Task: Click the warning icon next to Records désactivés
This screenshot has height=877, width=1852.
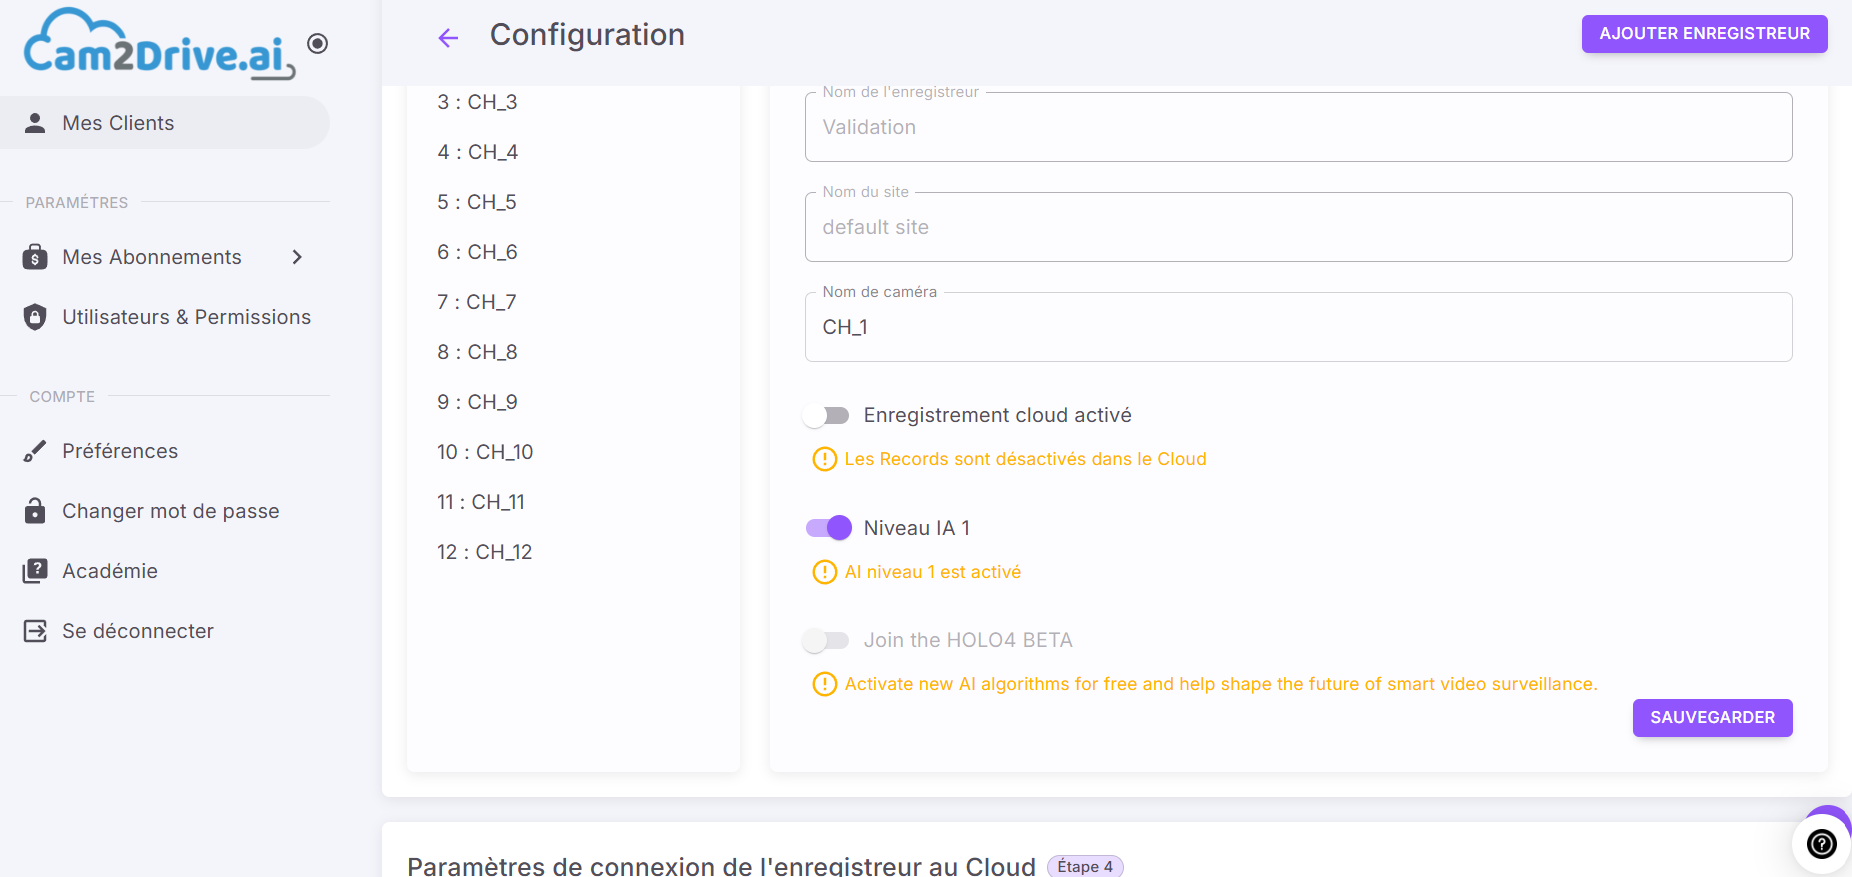Action: coord(824,459)
